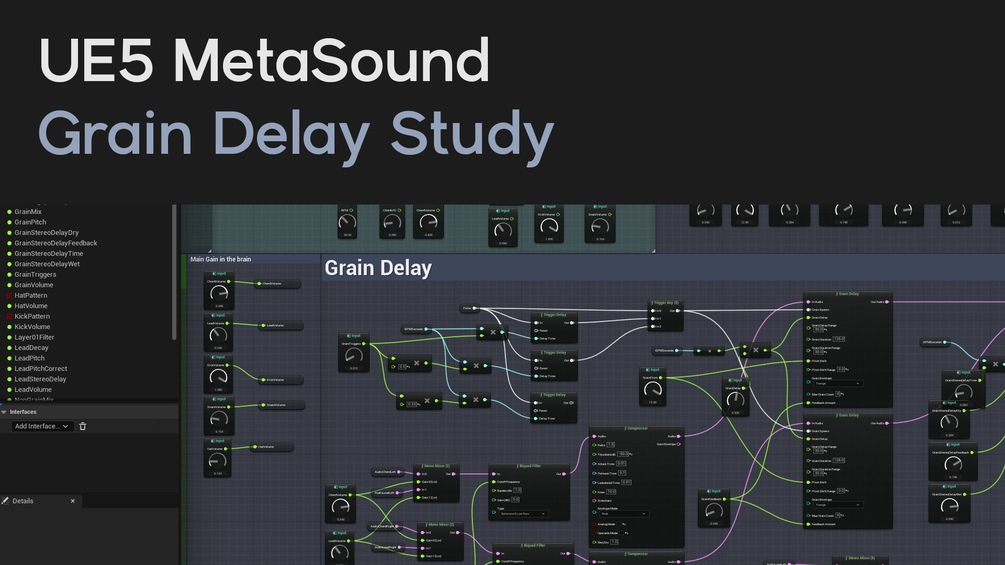Click the GrainTriggers input node icon
Viewport: 1005px width, 565px height.
coord(348,336)
